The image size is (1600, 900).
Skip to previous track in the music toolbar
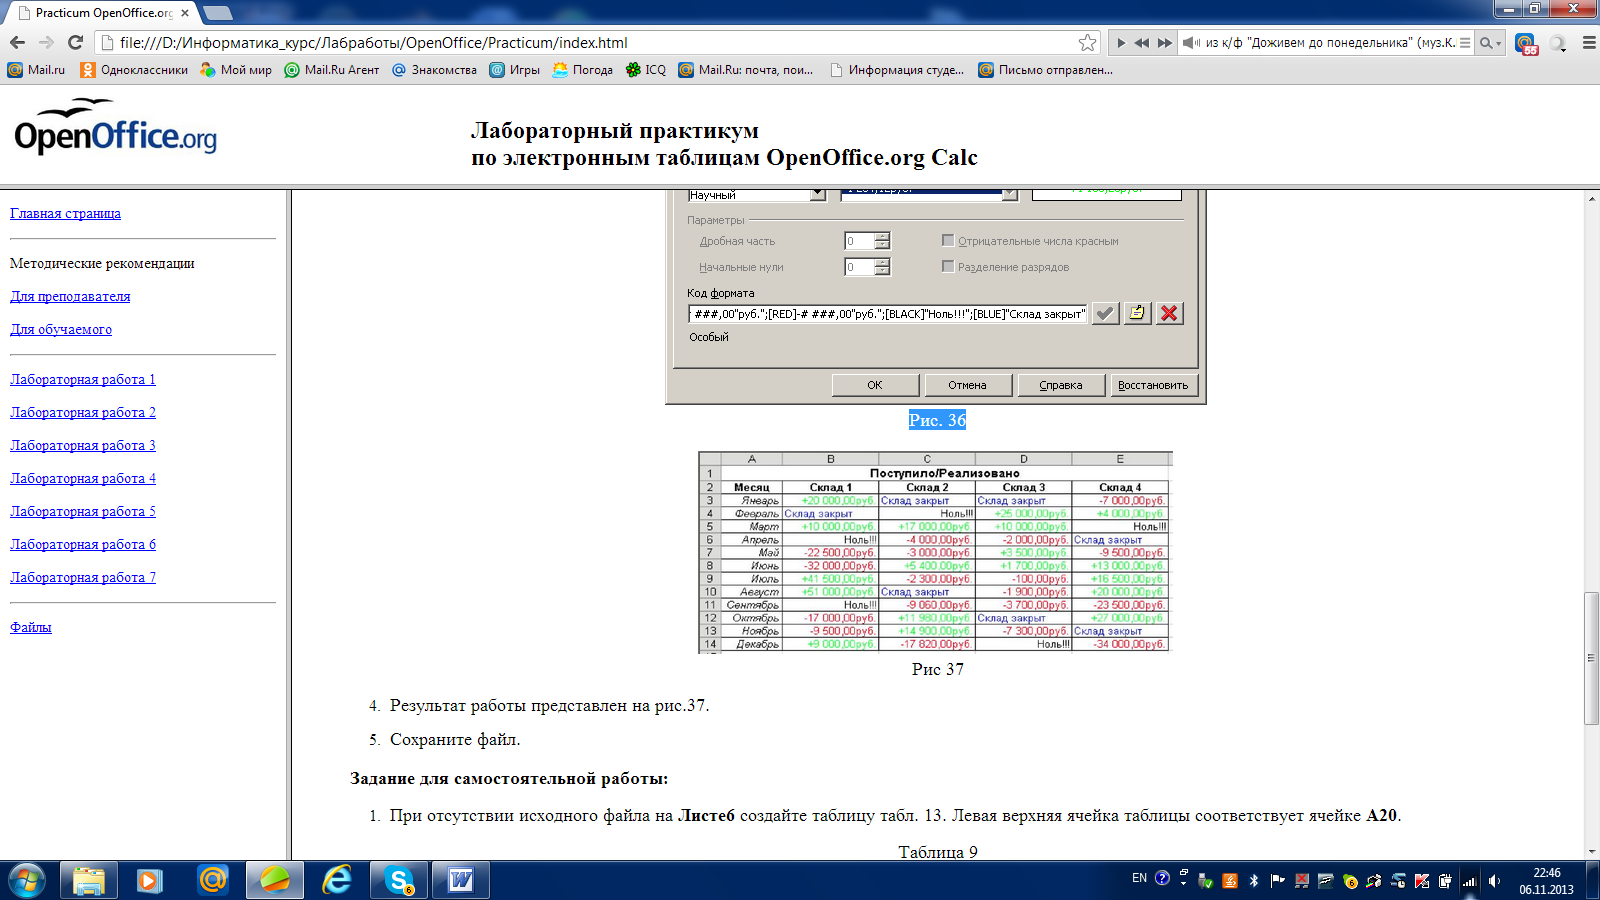1142,43
